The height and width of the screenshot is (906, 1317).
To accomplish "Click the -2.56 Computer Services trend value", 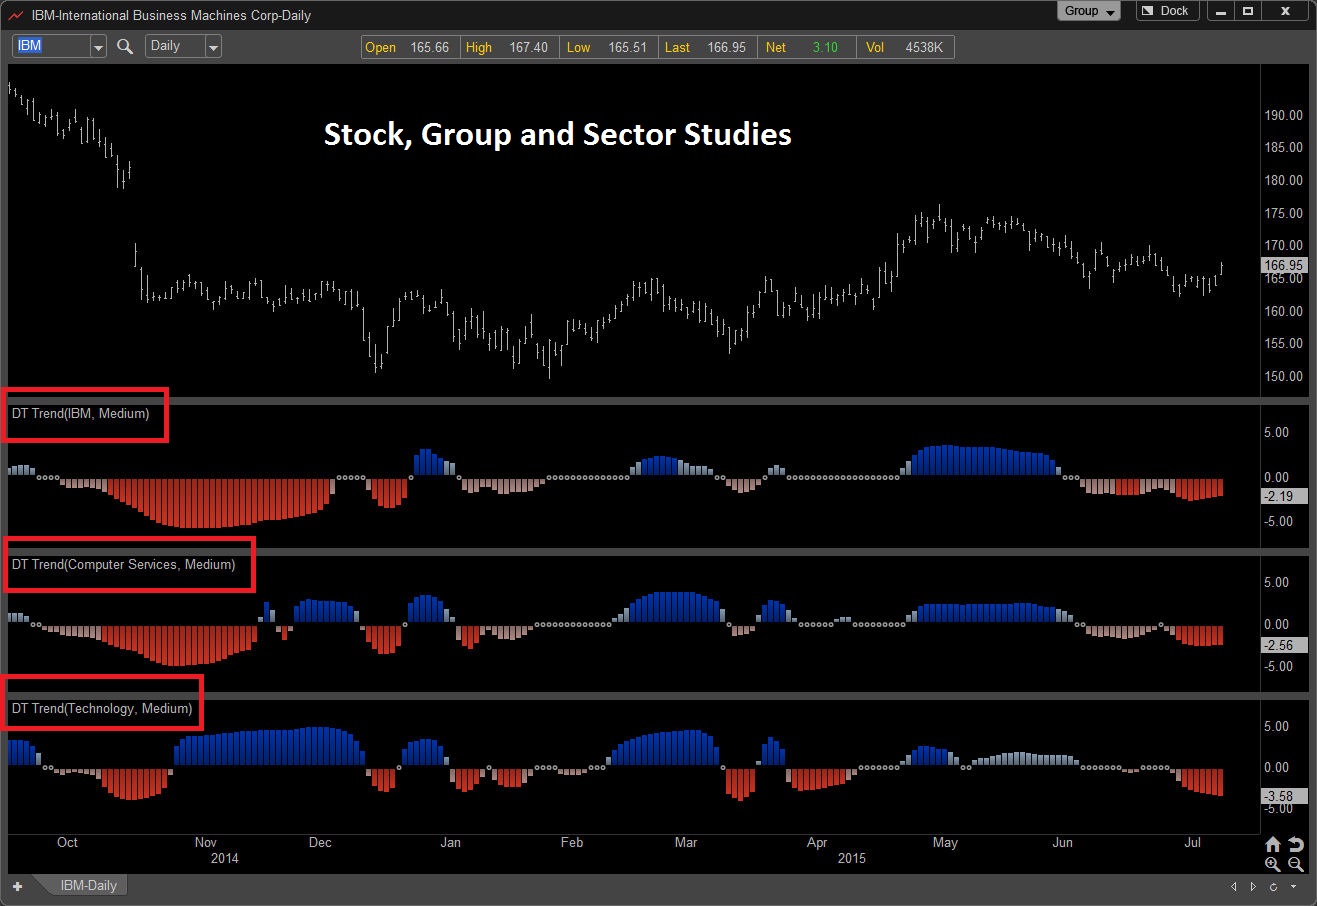I will pyautogui.click(x=1283, y=645).
